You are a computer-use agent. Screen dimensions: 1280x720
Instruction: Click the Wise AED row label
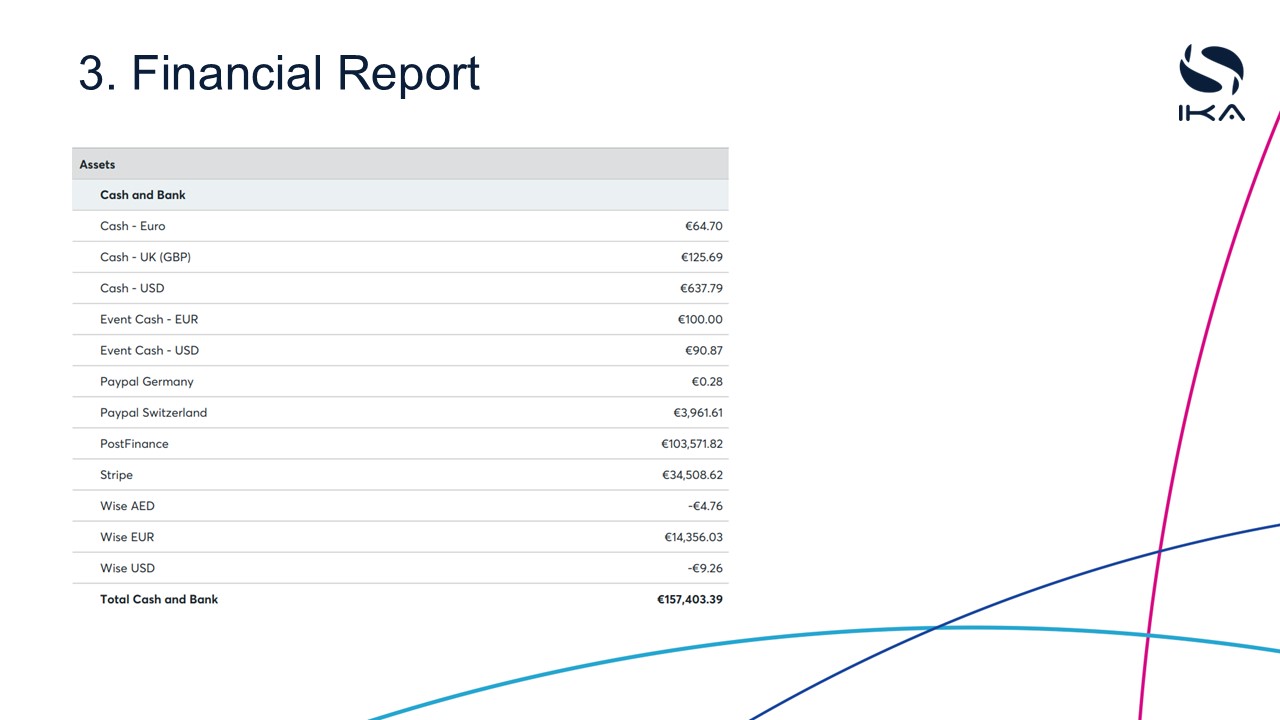tap(127, 506)
